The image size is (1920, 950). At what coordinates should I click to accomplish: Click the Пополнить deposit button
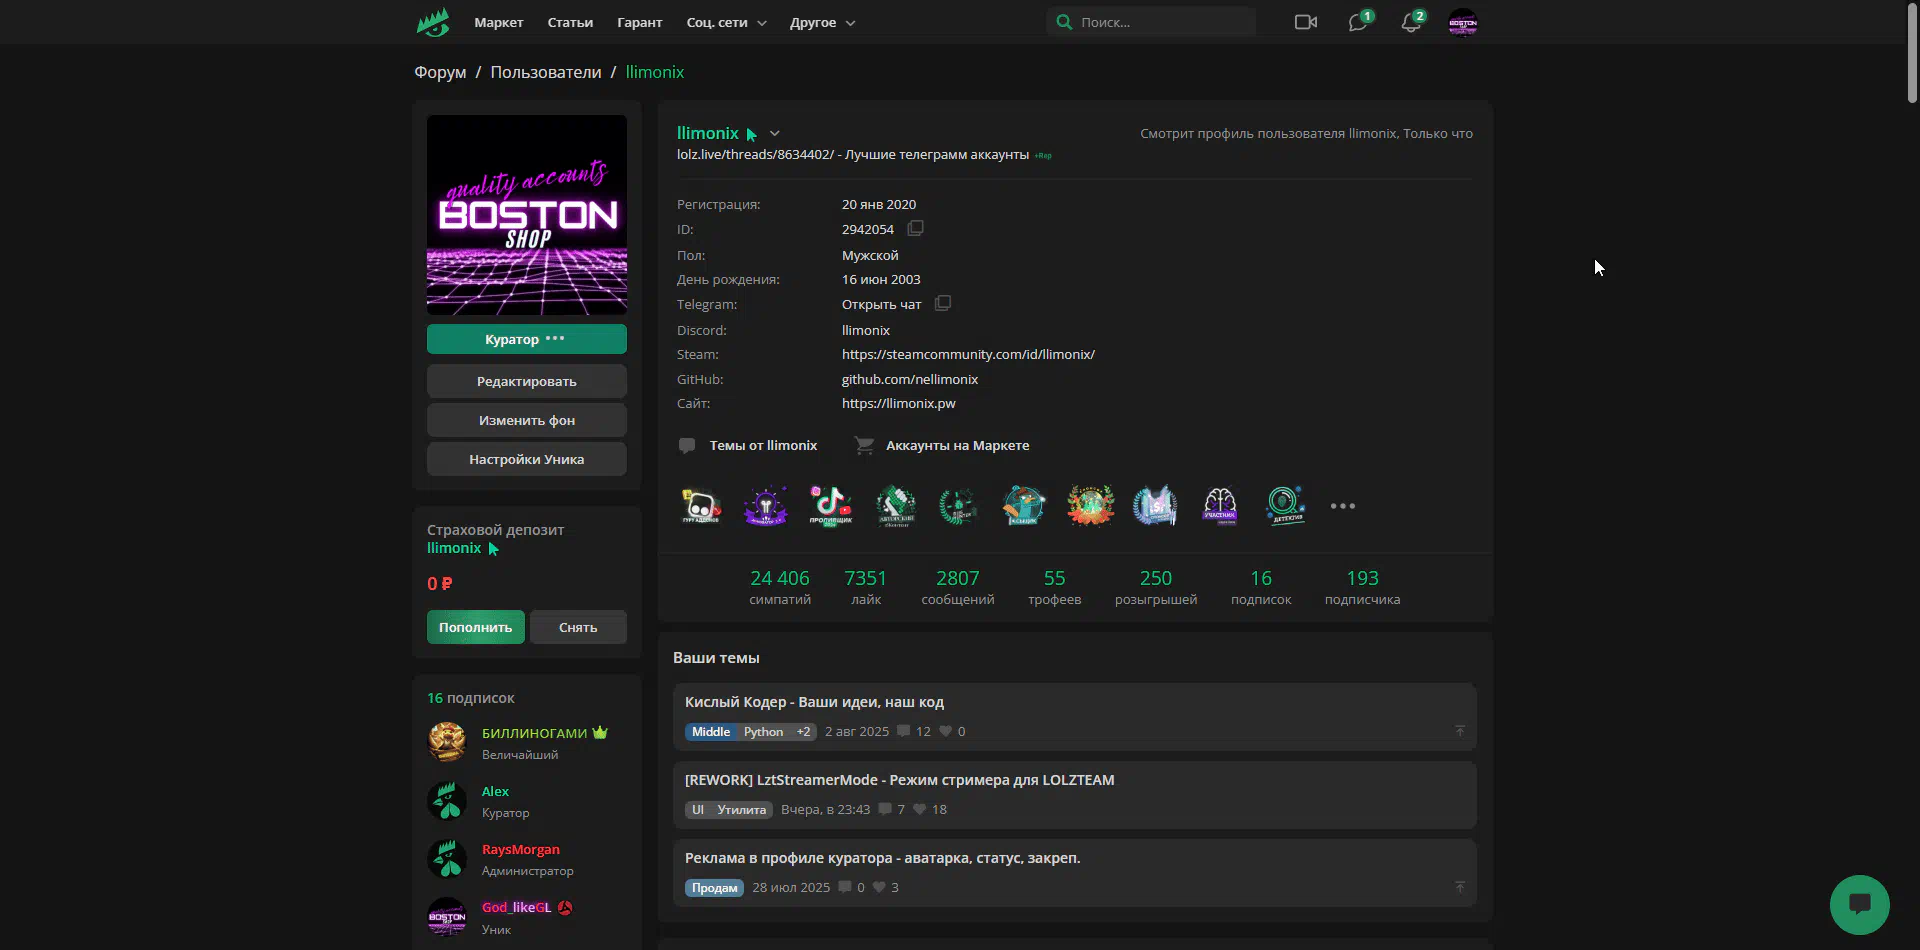475,627
